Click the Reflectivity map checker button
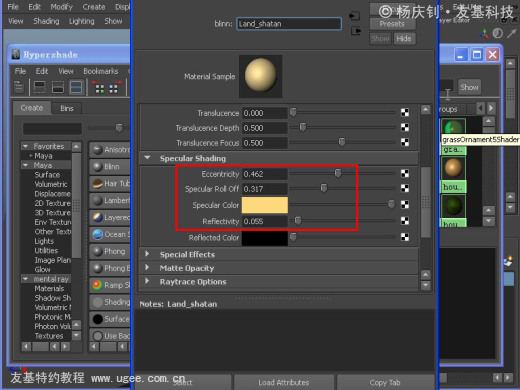520x390 pixels. pos(405,221)
